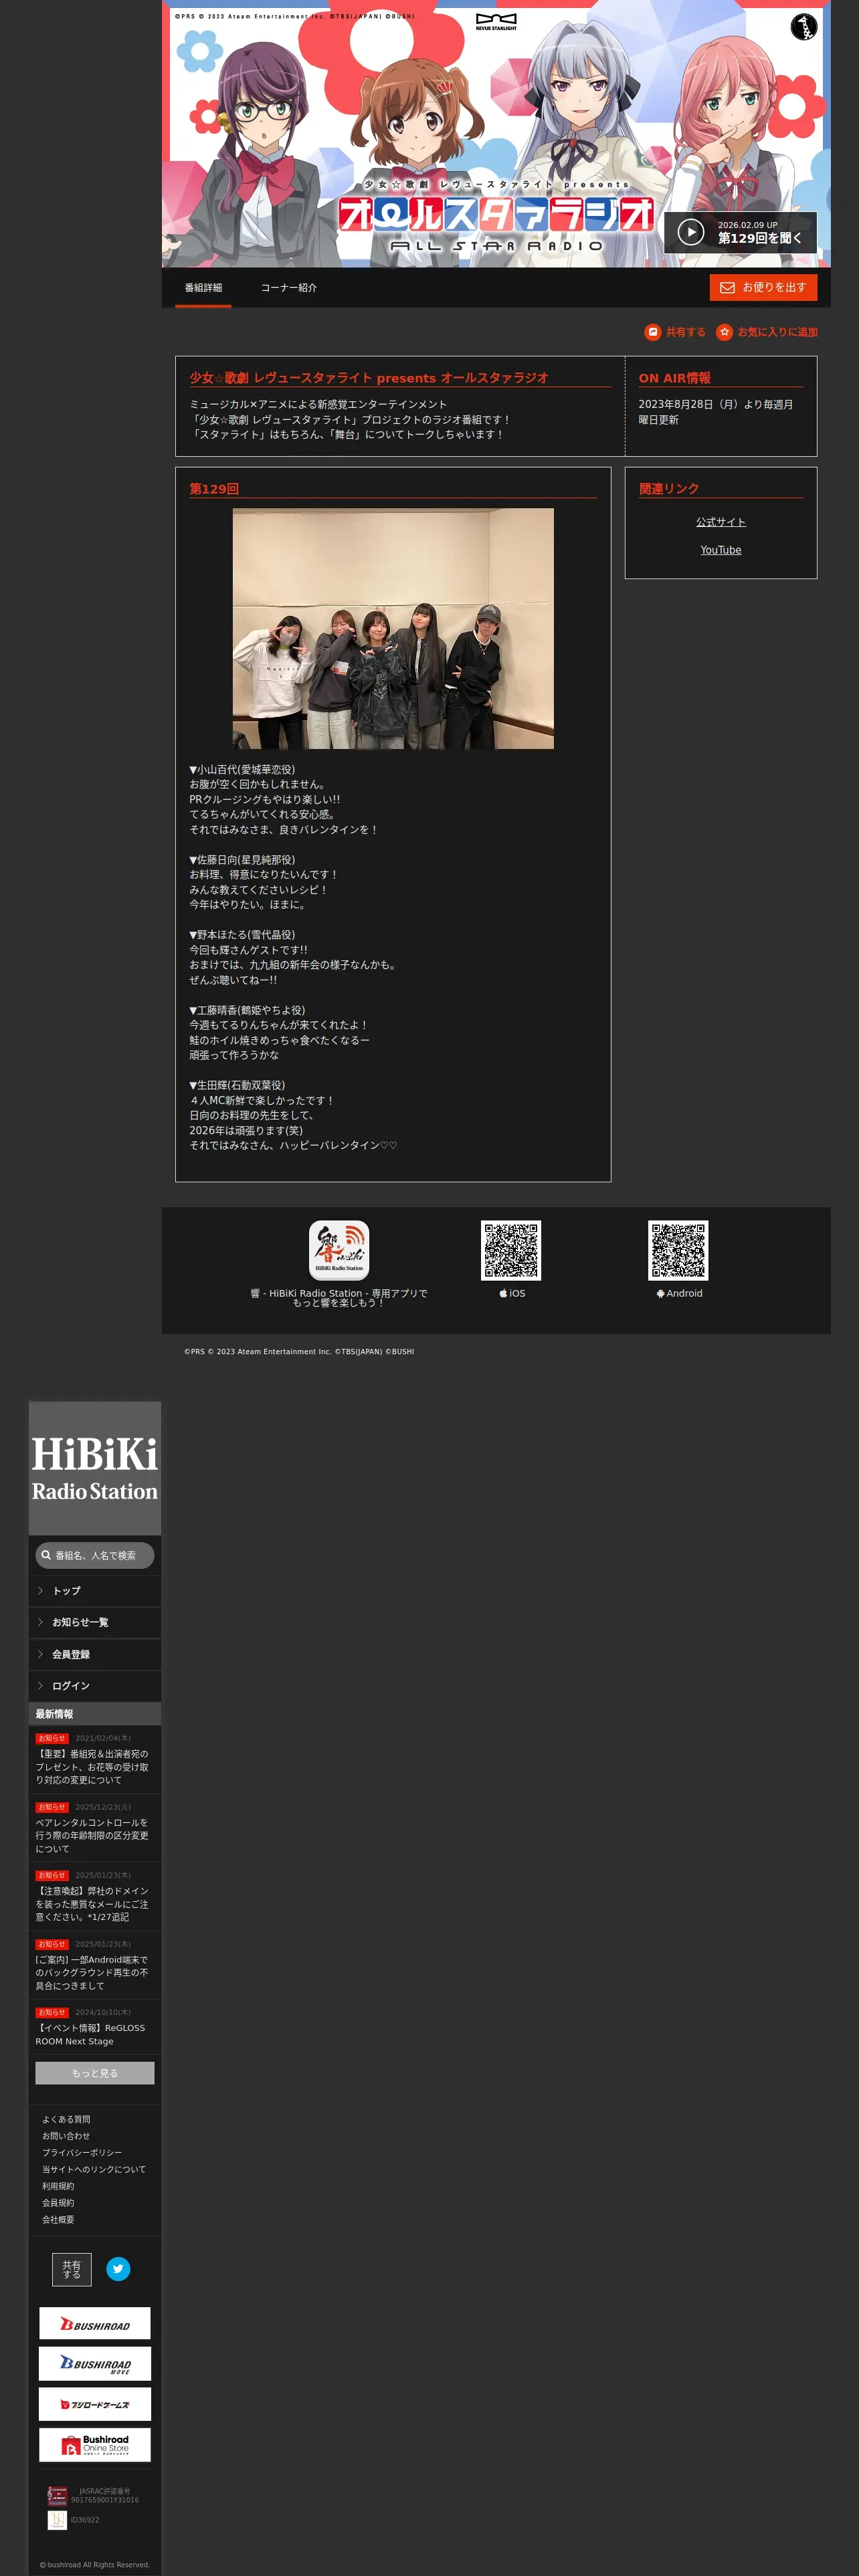Viewport: 859px width, 2576px height.
Task: Switch to the コーナー紹介 tab
Action: tap(289, 288)
